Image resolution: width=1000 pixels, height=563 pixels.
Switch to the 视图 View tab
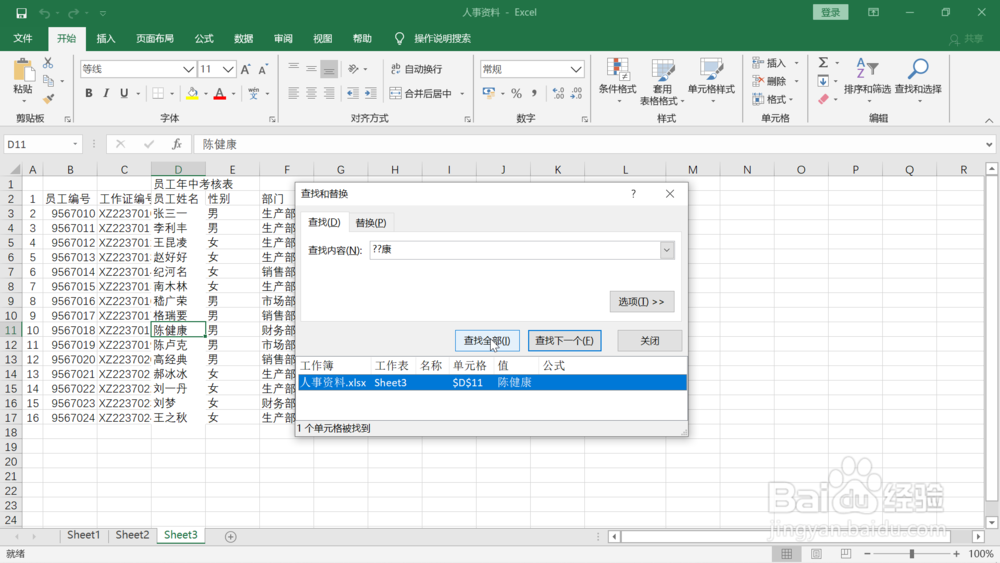(x=323, y=39)
